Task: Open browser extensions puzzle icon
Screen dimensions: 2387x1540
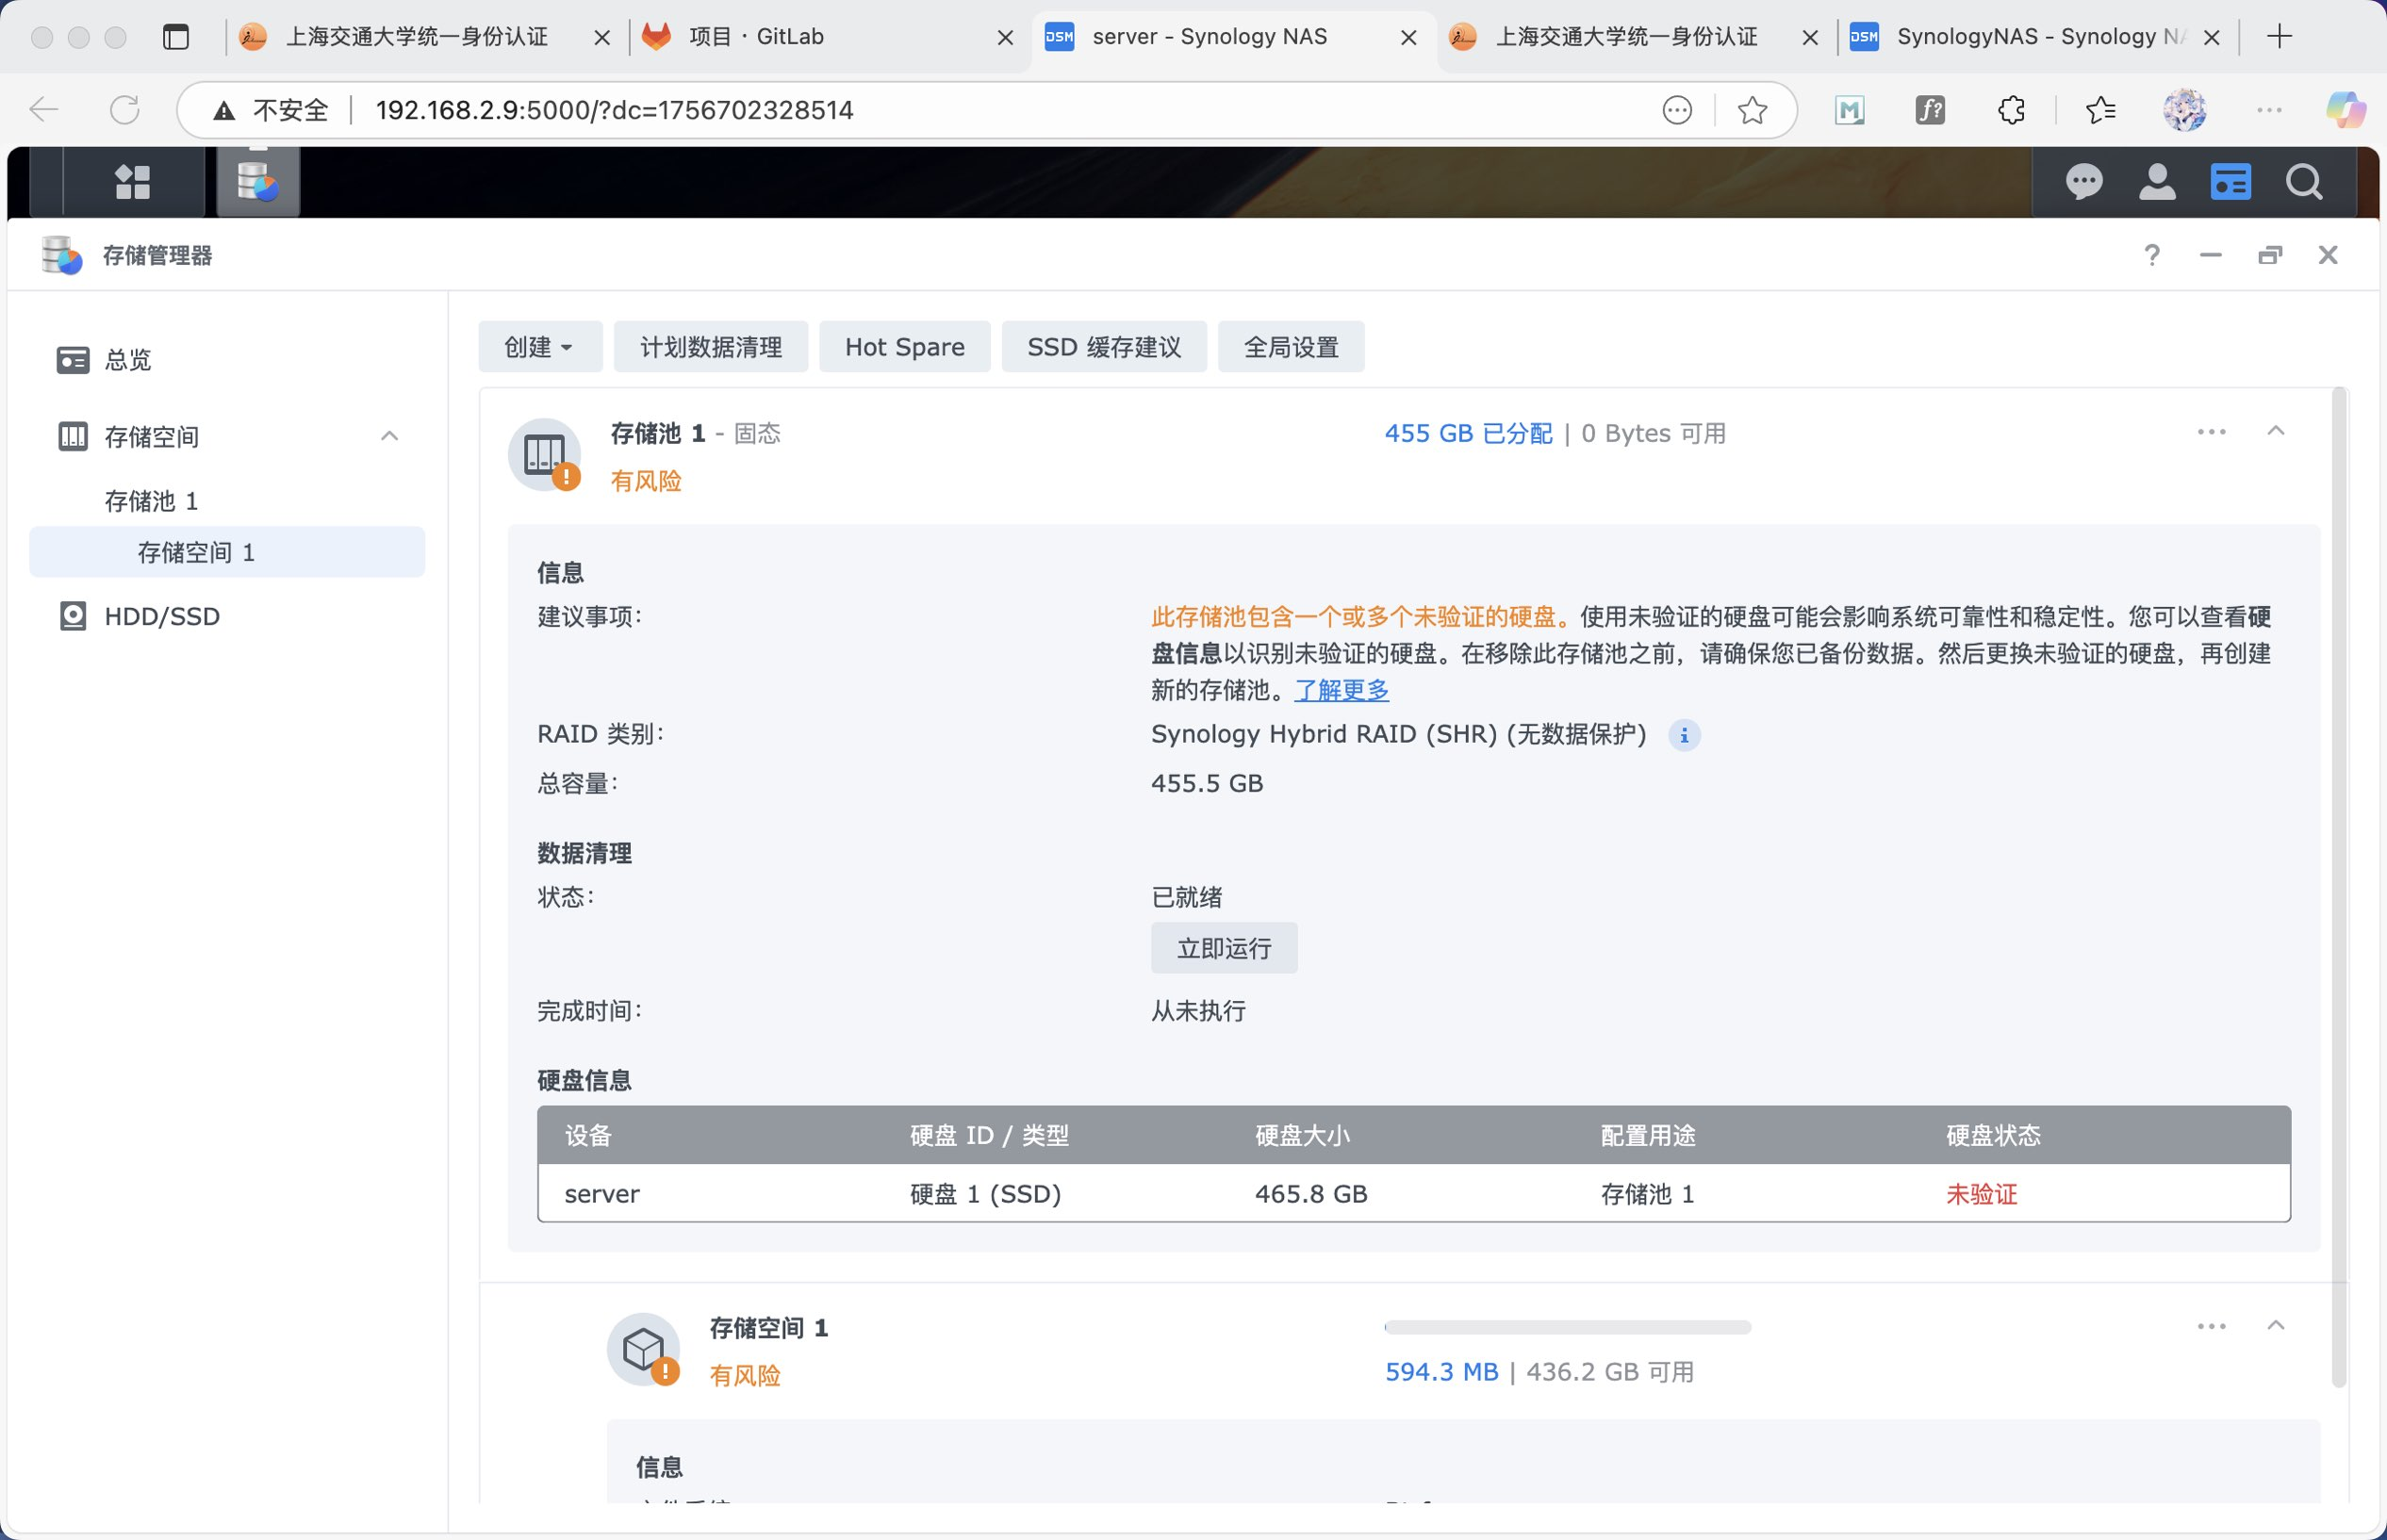Action: pos(2011,110)
